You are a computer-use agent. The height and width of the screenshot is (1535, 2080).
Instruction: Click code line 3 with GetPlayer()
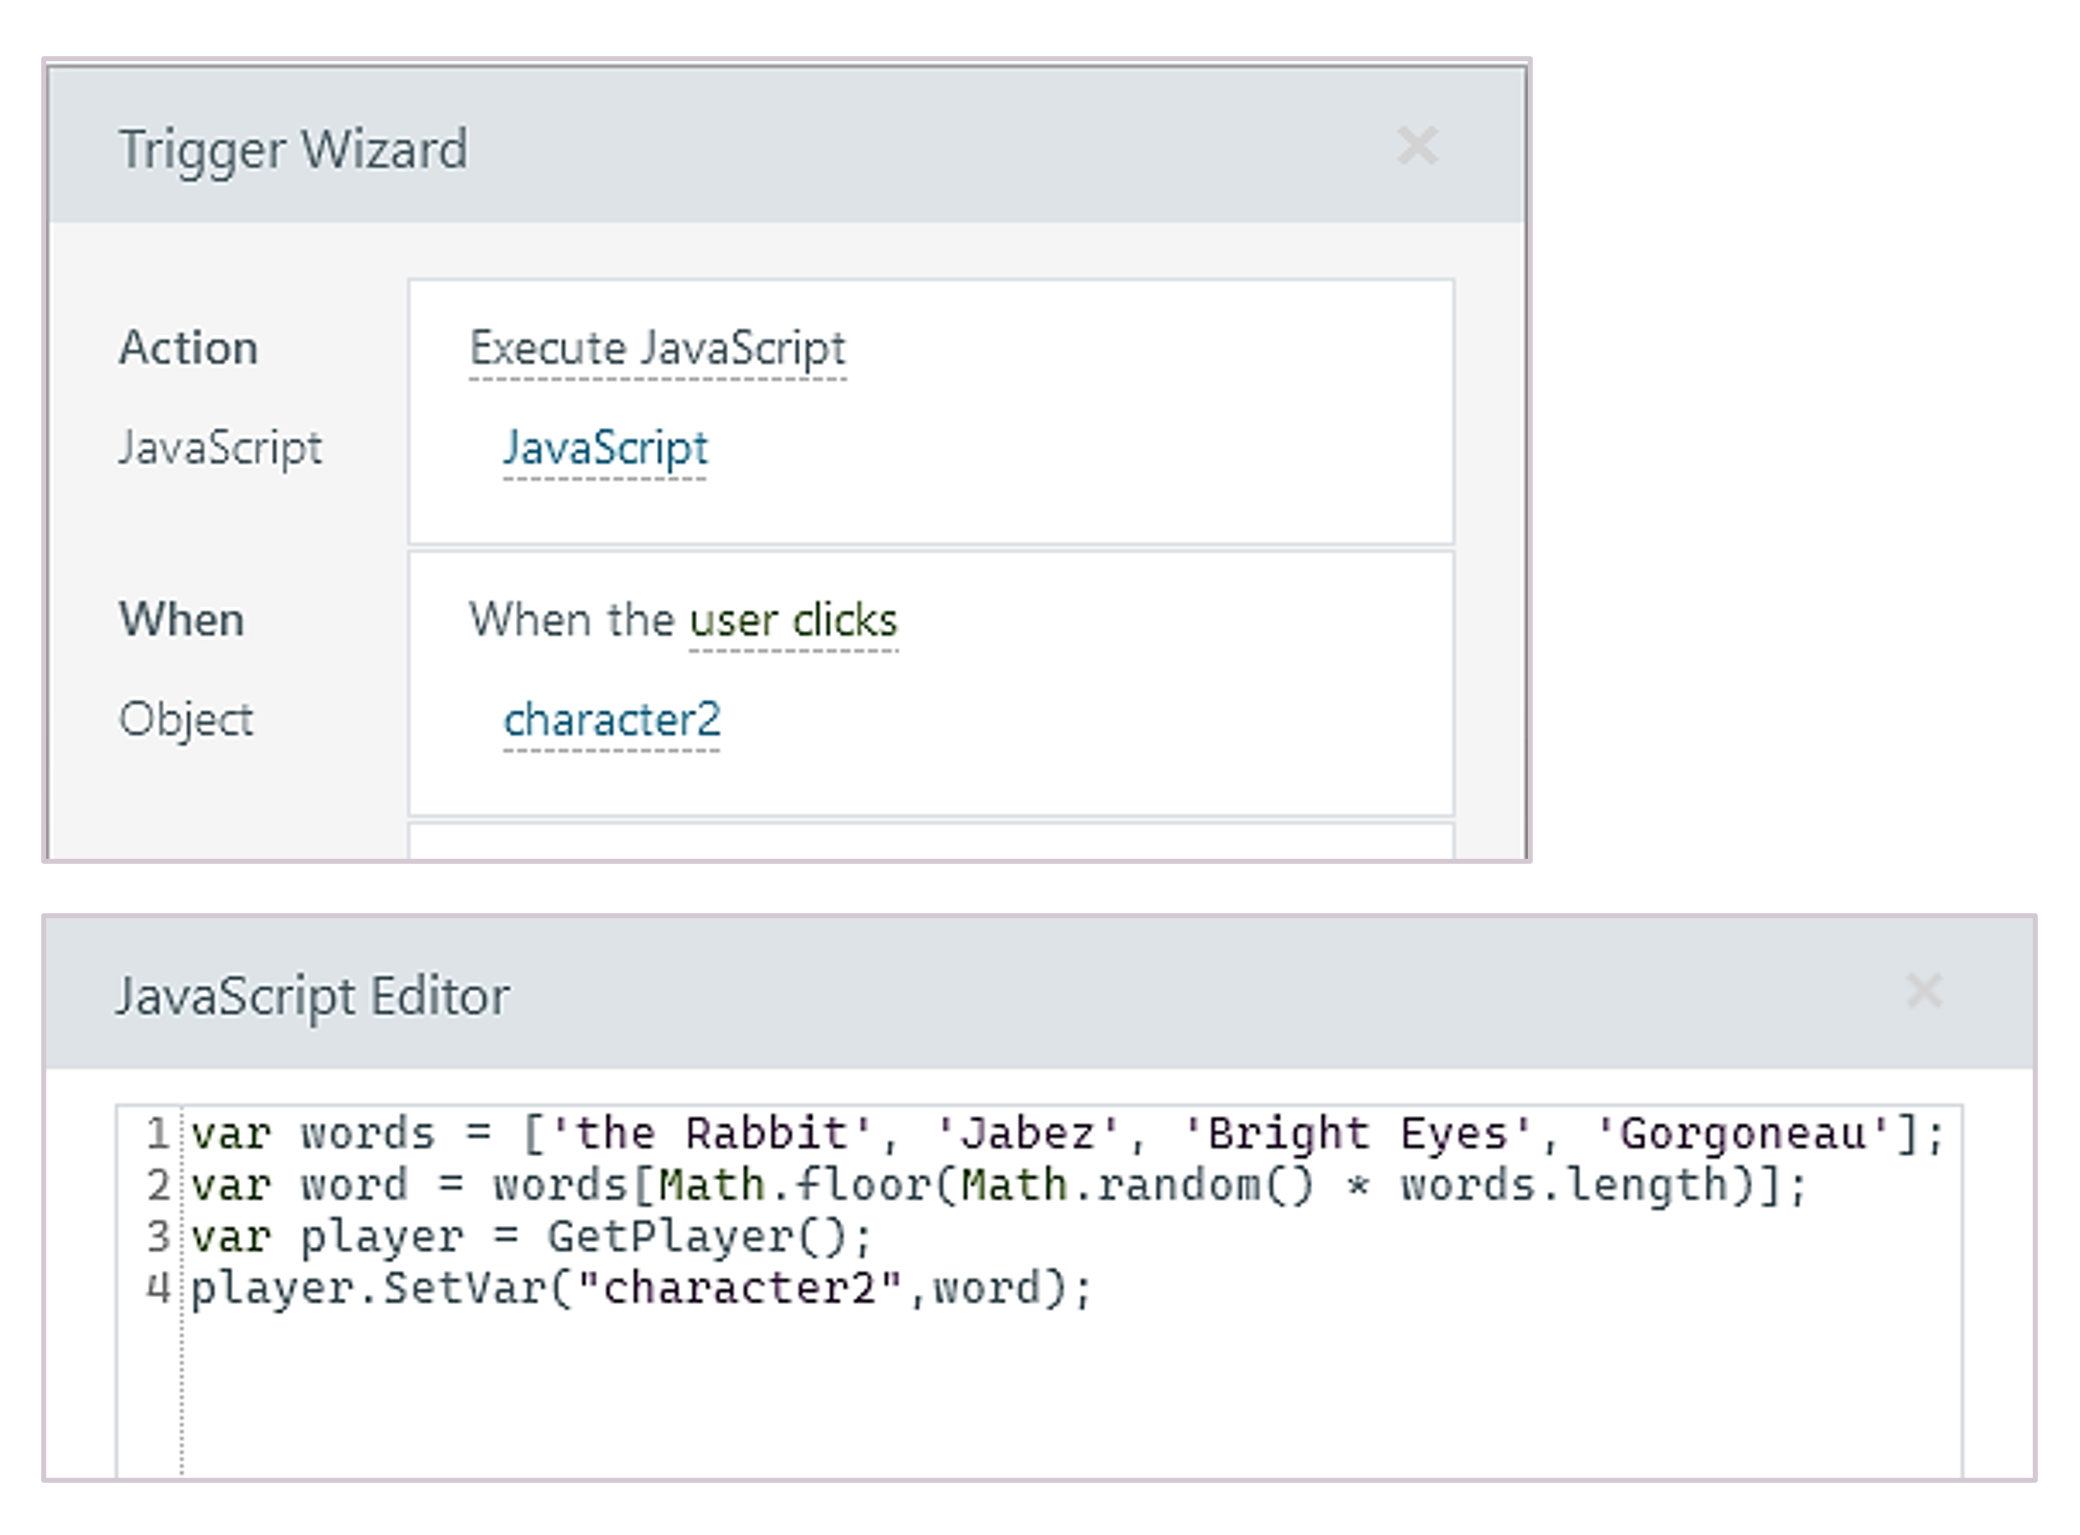532,1238
